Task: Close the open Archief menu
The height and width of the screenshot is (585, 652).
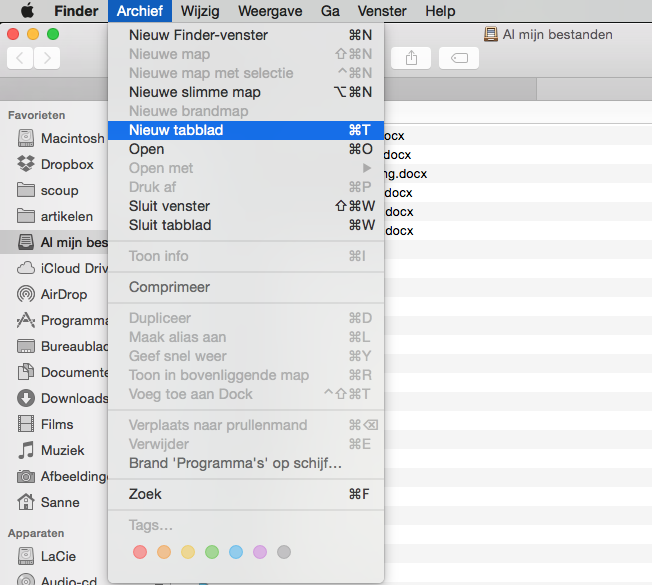Action: point(140,11)
